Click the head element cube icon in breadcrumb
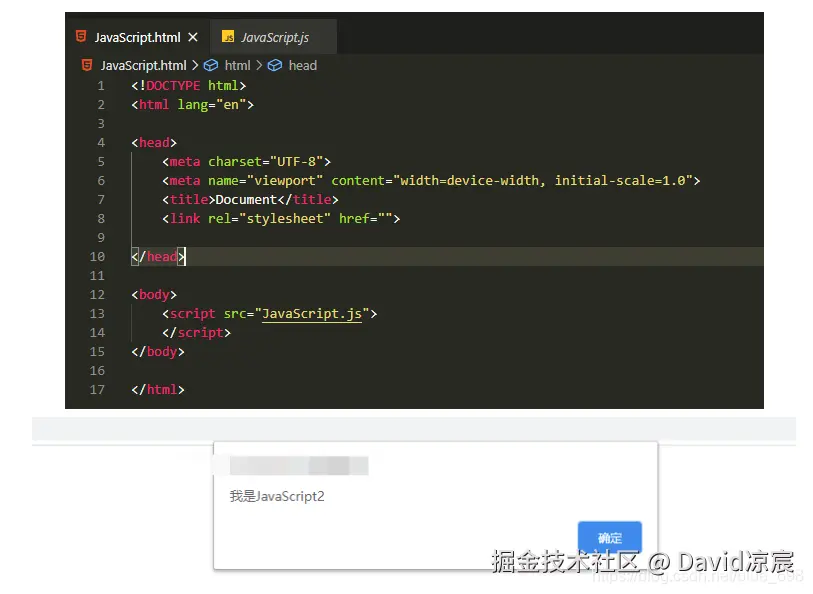The height and width of the screenshot is (594, 813). click(275, 65)
